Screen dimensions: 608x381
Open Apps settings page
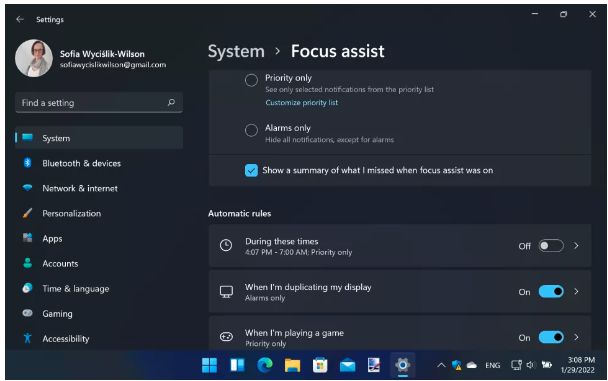click(x=99, y=238)
